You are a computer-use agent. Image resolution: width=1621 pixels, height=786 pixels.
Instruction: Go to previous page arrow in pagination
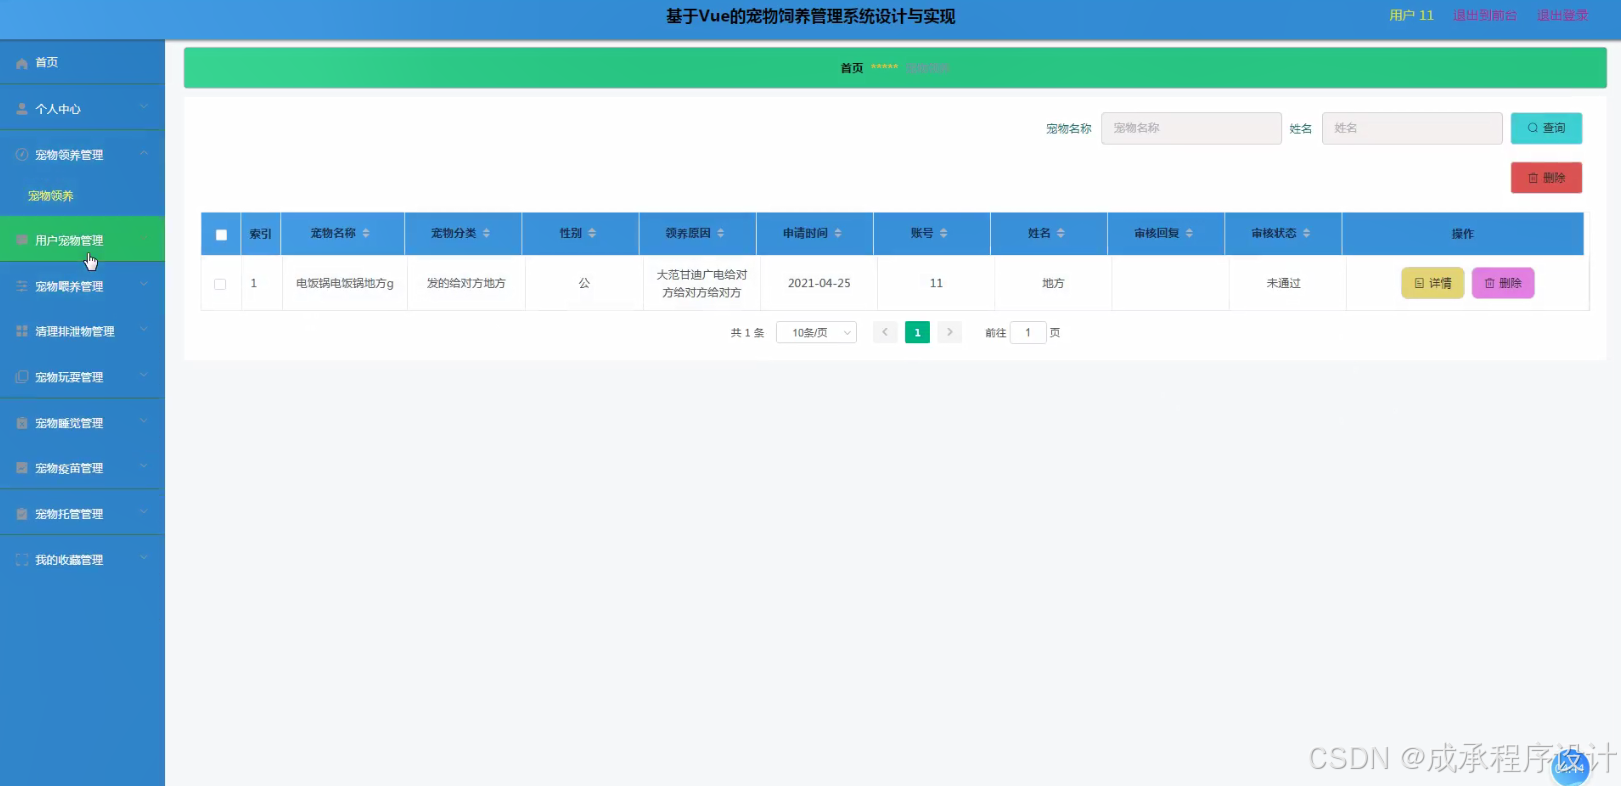[885, 333]
